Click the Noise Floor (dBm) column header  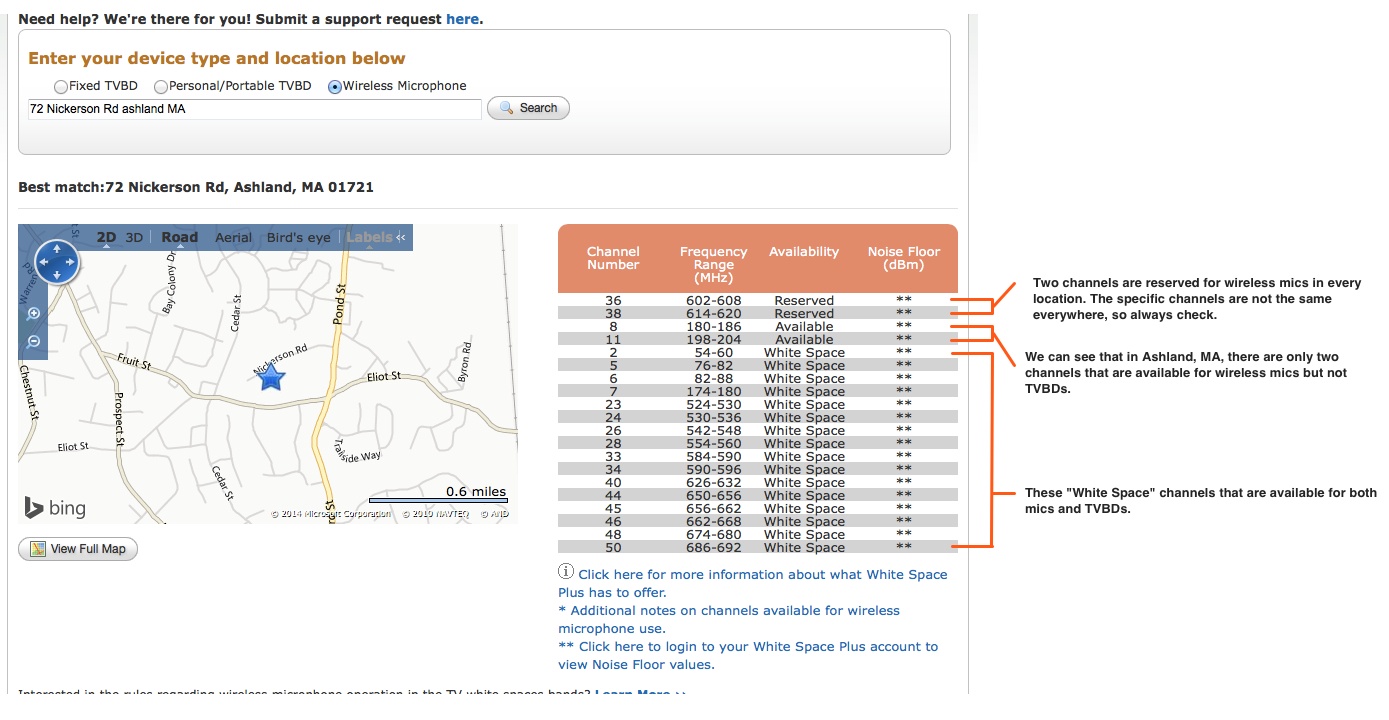(x=904, y=258)
